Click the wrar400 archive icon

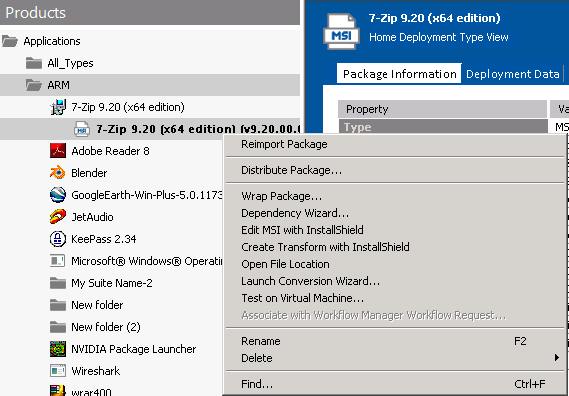(58, 391)
